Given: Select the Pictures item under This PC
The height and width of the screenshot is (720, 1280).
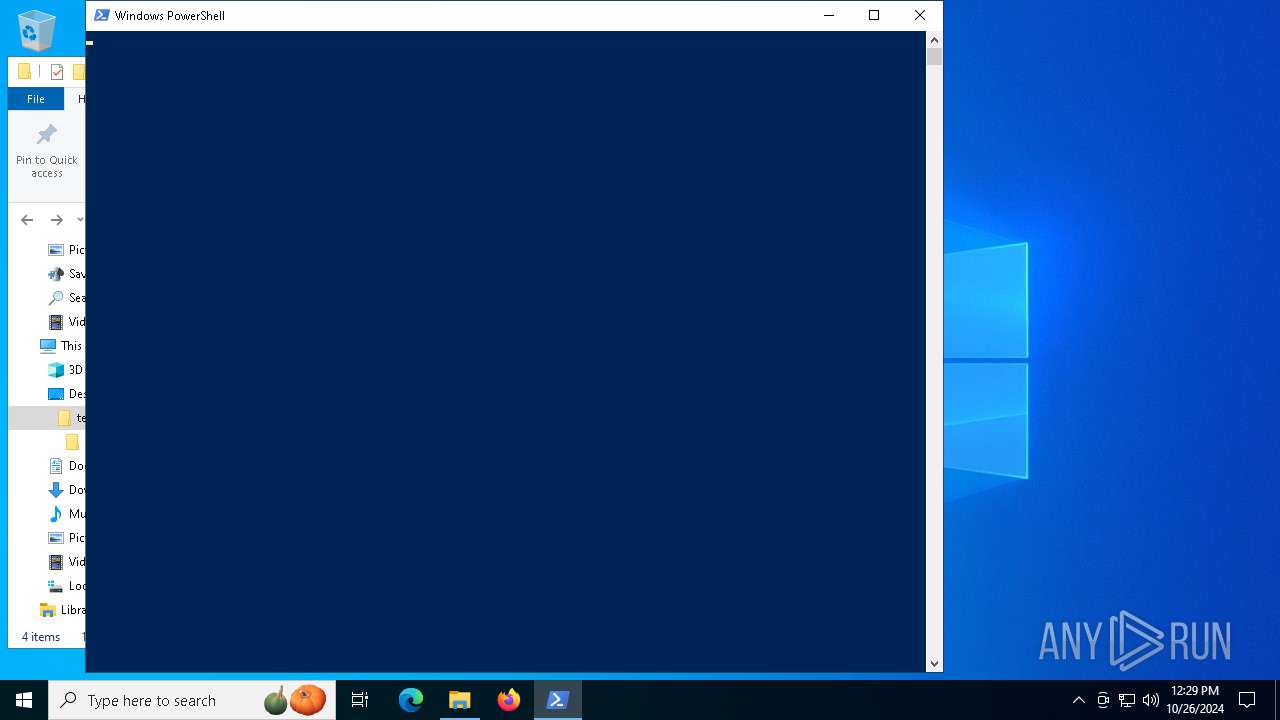Looking at the screenshot, I should [66, 538].
